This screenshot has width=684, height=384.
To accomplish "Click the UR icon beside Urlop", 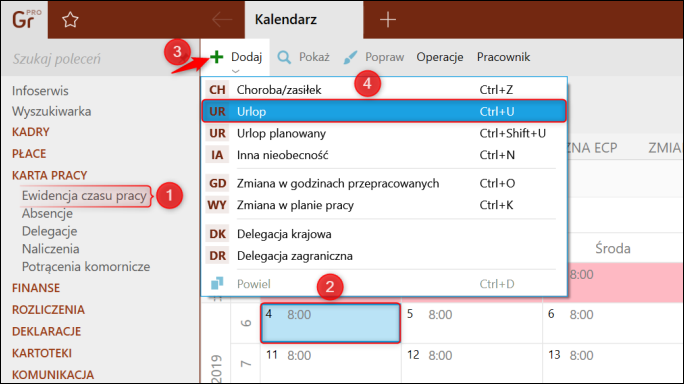I will pyautogui.click(x=217, y=111).
